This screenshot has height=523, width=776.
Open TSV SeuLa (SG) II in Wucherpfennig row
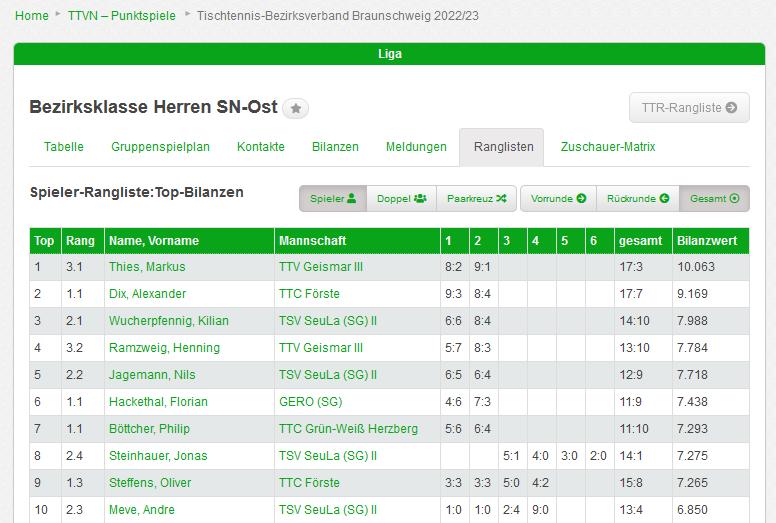328,321
